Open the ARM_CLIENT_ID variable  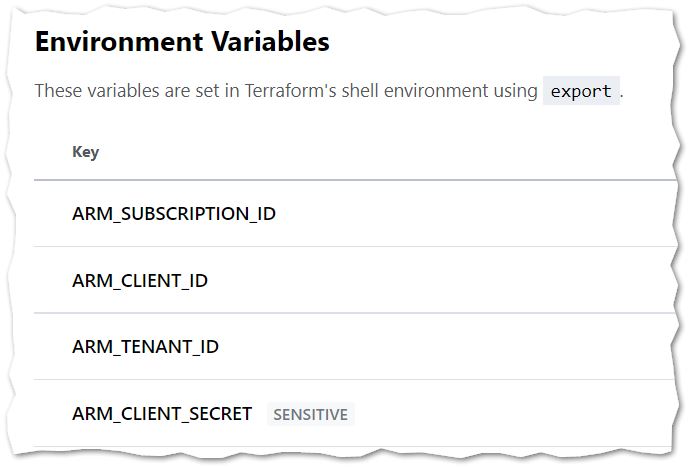click(140, 280)
